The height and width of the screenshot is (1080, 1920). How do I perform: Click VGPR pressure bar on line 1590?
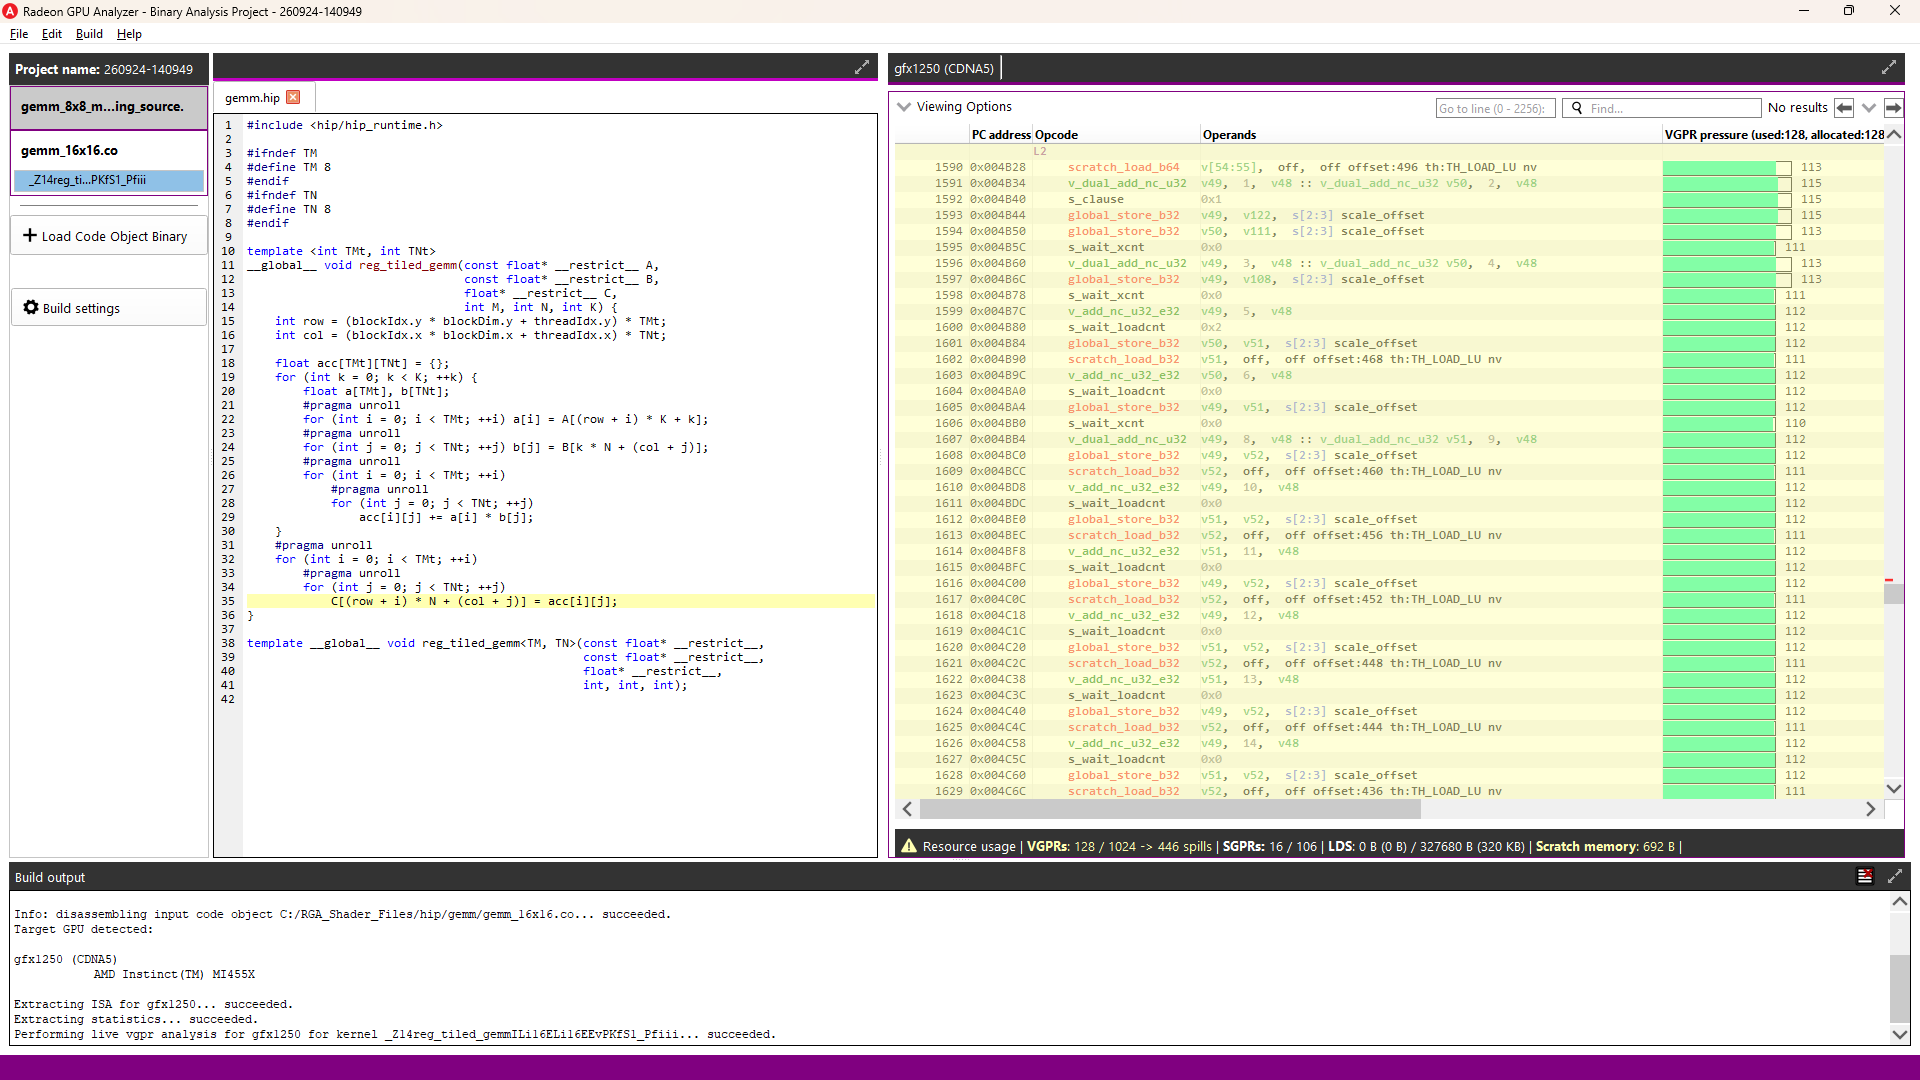point(1727,167)
